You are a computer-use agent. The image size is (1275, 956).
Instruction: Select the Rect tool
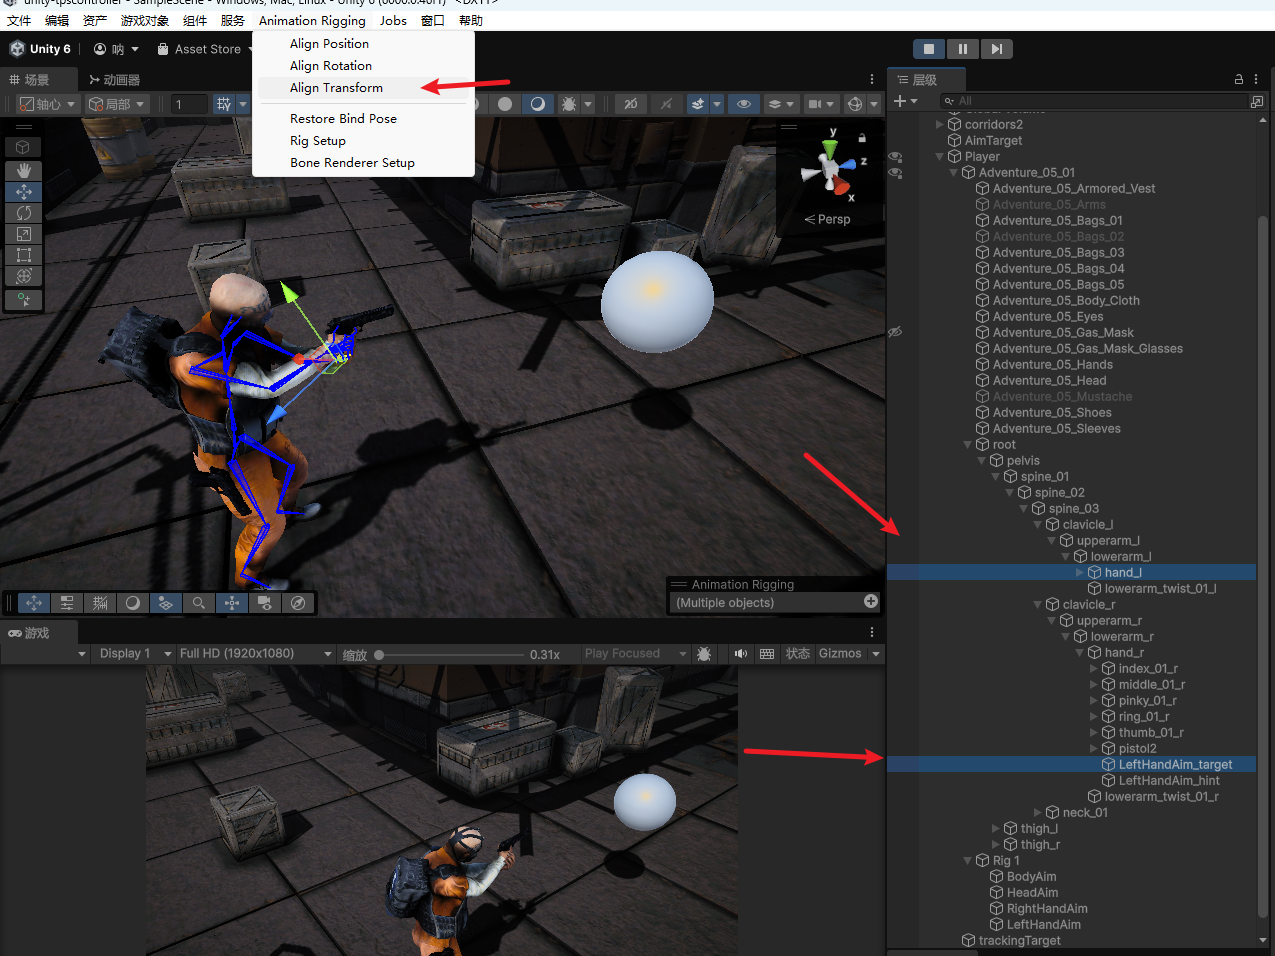(x=24, y=255)
